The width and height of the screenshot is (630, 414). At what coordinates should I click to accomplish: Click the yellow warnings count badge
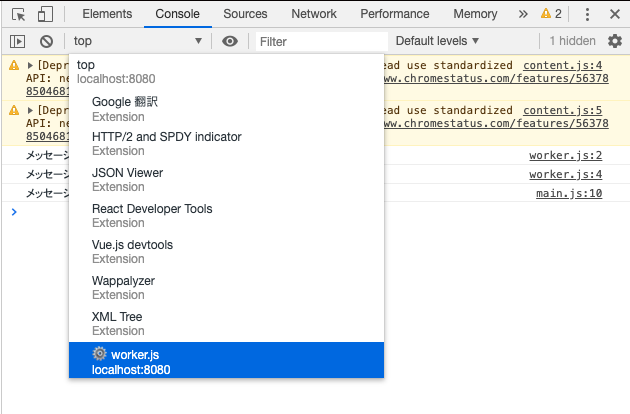click(x=551, y=14)
